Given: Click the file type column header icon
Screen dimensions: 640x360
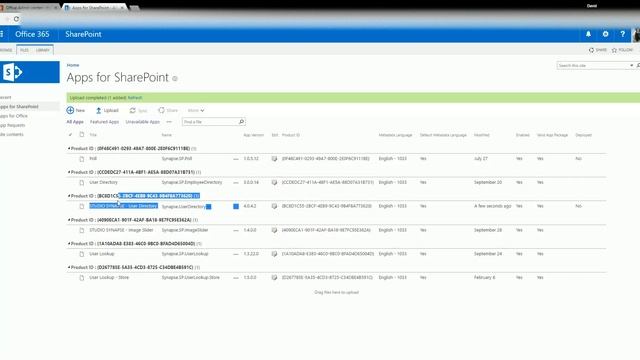Looking at the screenshot, I should [x=82, y=135].
